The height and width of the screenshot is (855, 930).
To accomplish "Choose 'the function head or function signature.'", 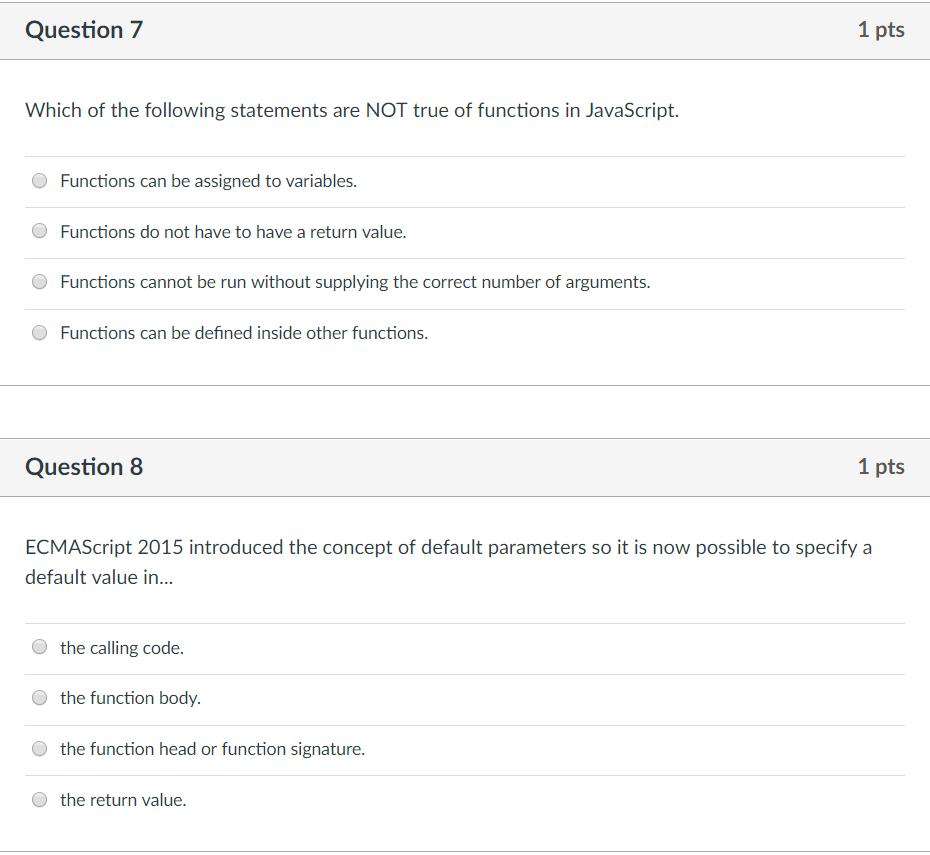I will tap(39, 748).
